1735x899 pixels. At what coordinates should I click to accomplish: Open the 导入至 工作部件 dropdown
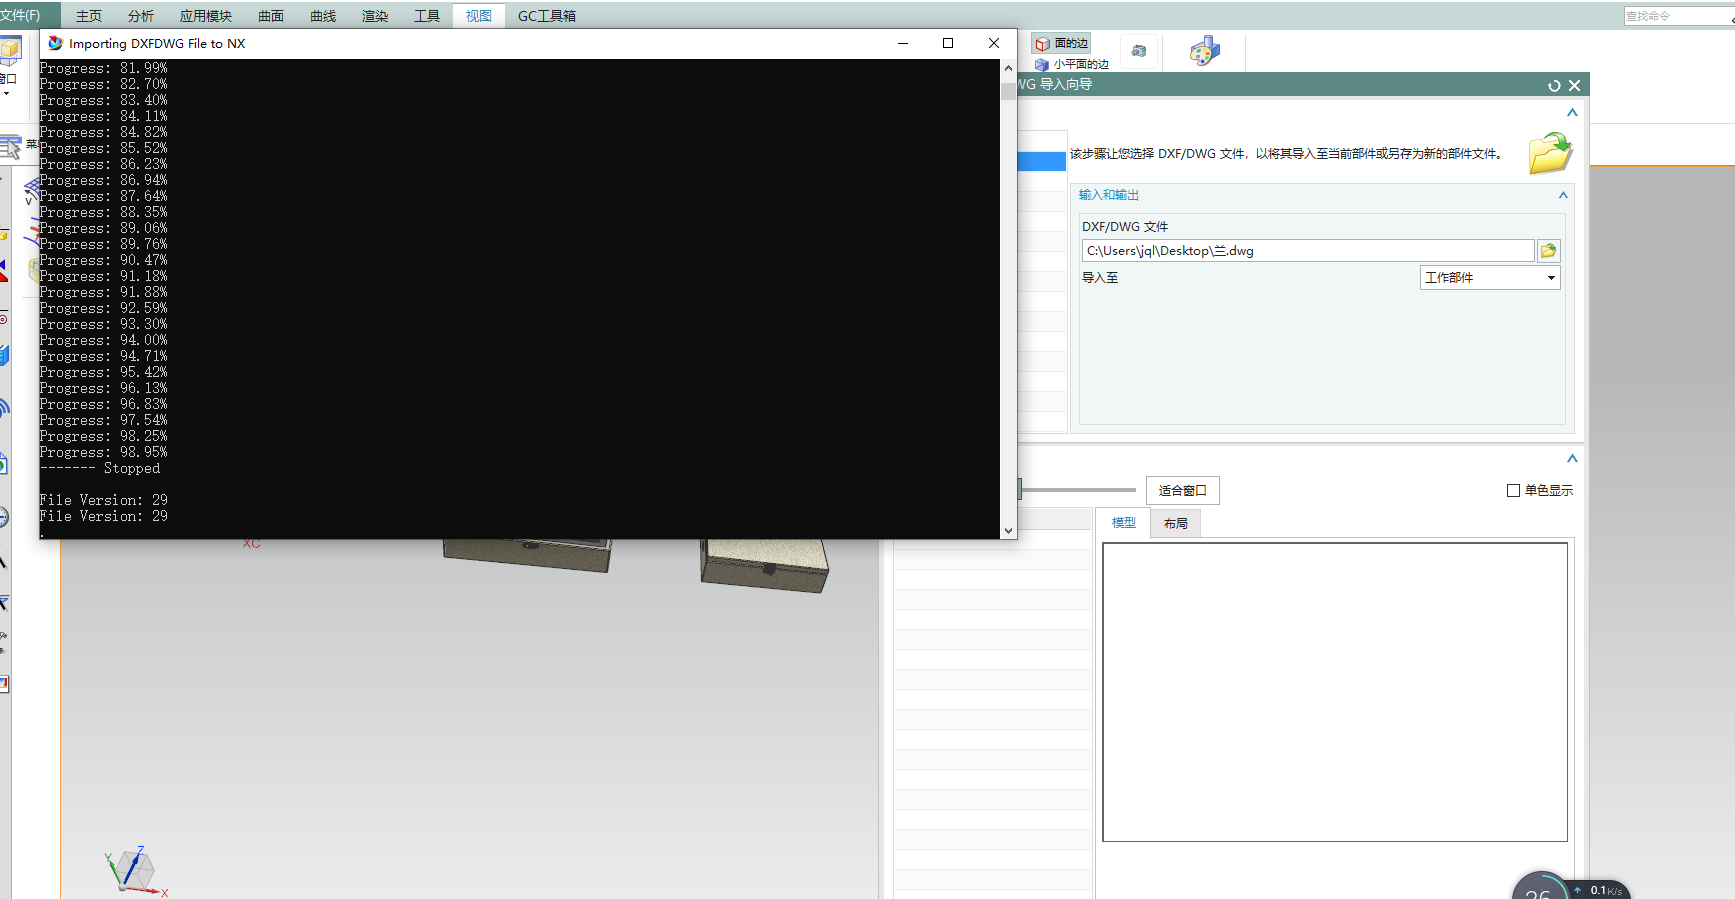pyautogui.click(x=1490, y=278)
